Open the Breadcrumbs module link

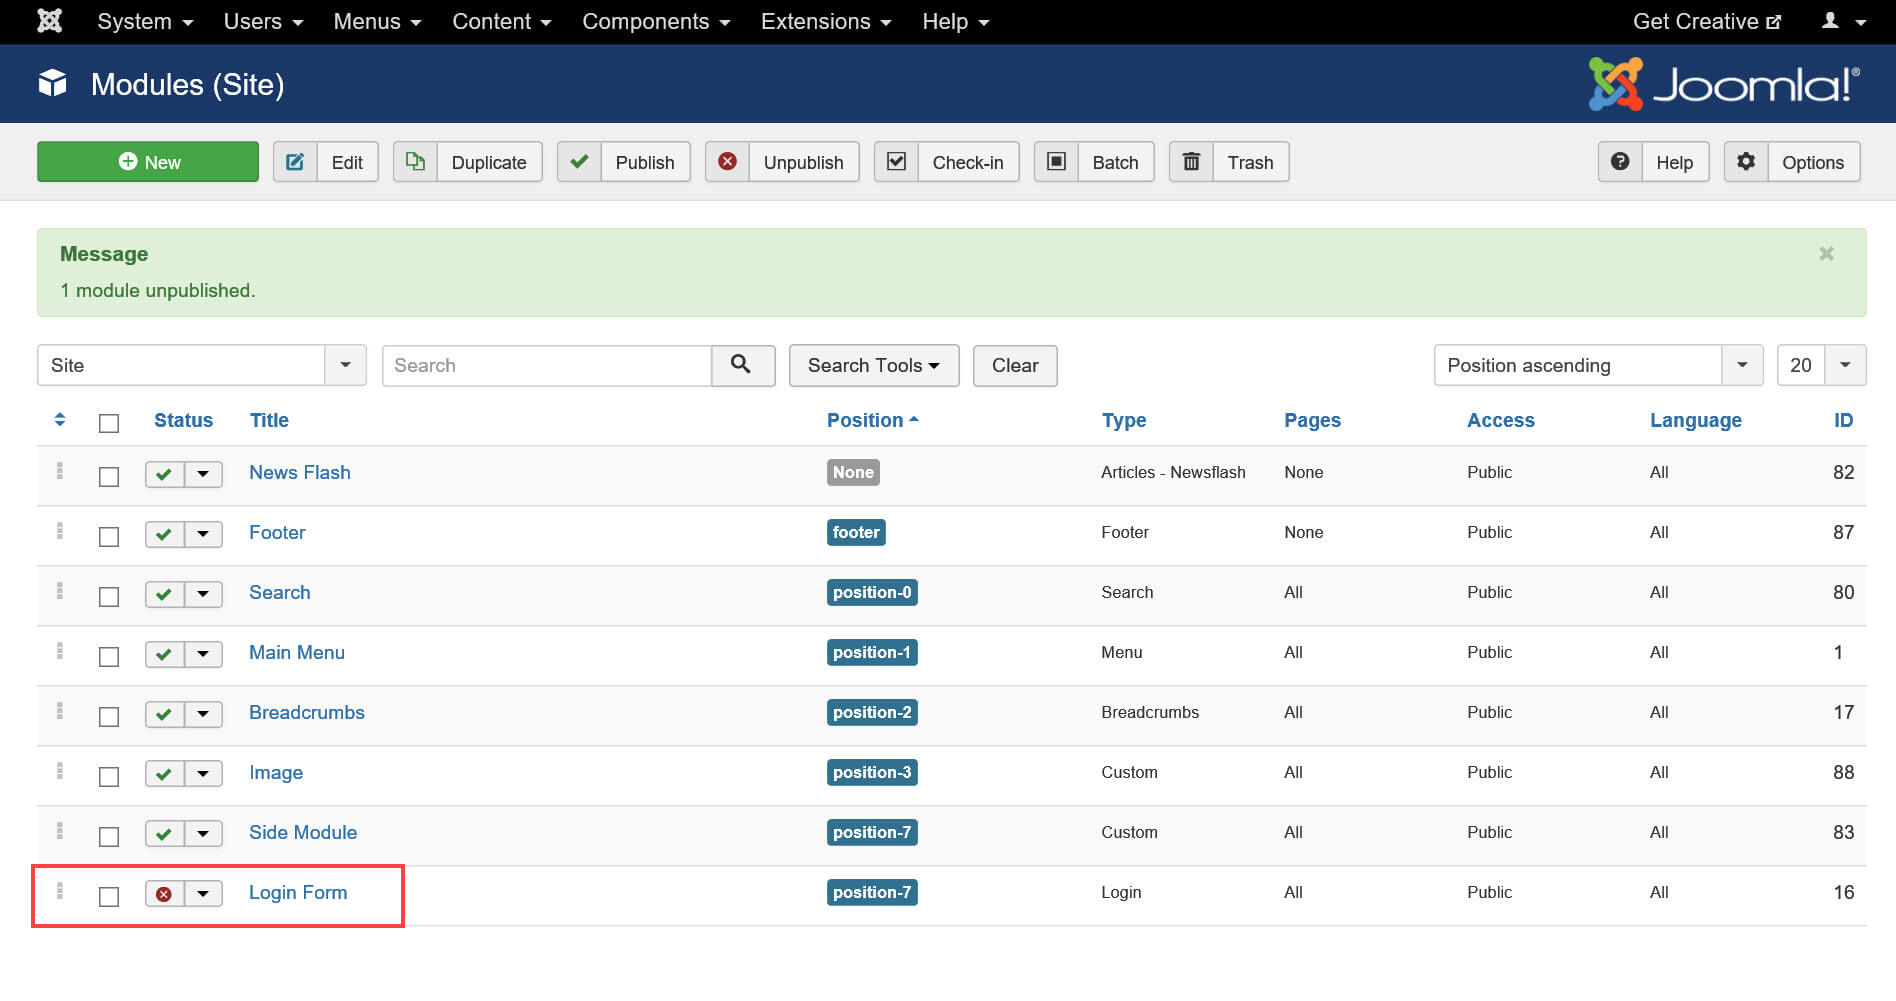(x=307, y=712)
